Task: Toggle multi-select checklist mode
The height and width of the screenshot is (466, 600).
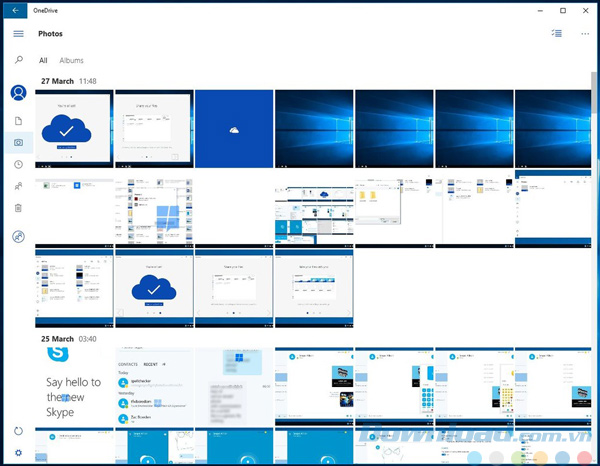Action: [x=557, y=34]
